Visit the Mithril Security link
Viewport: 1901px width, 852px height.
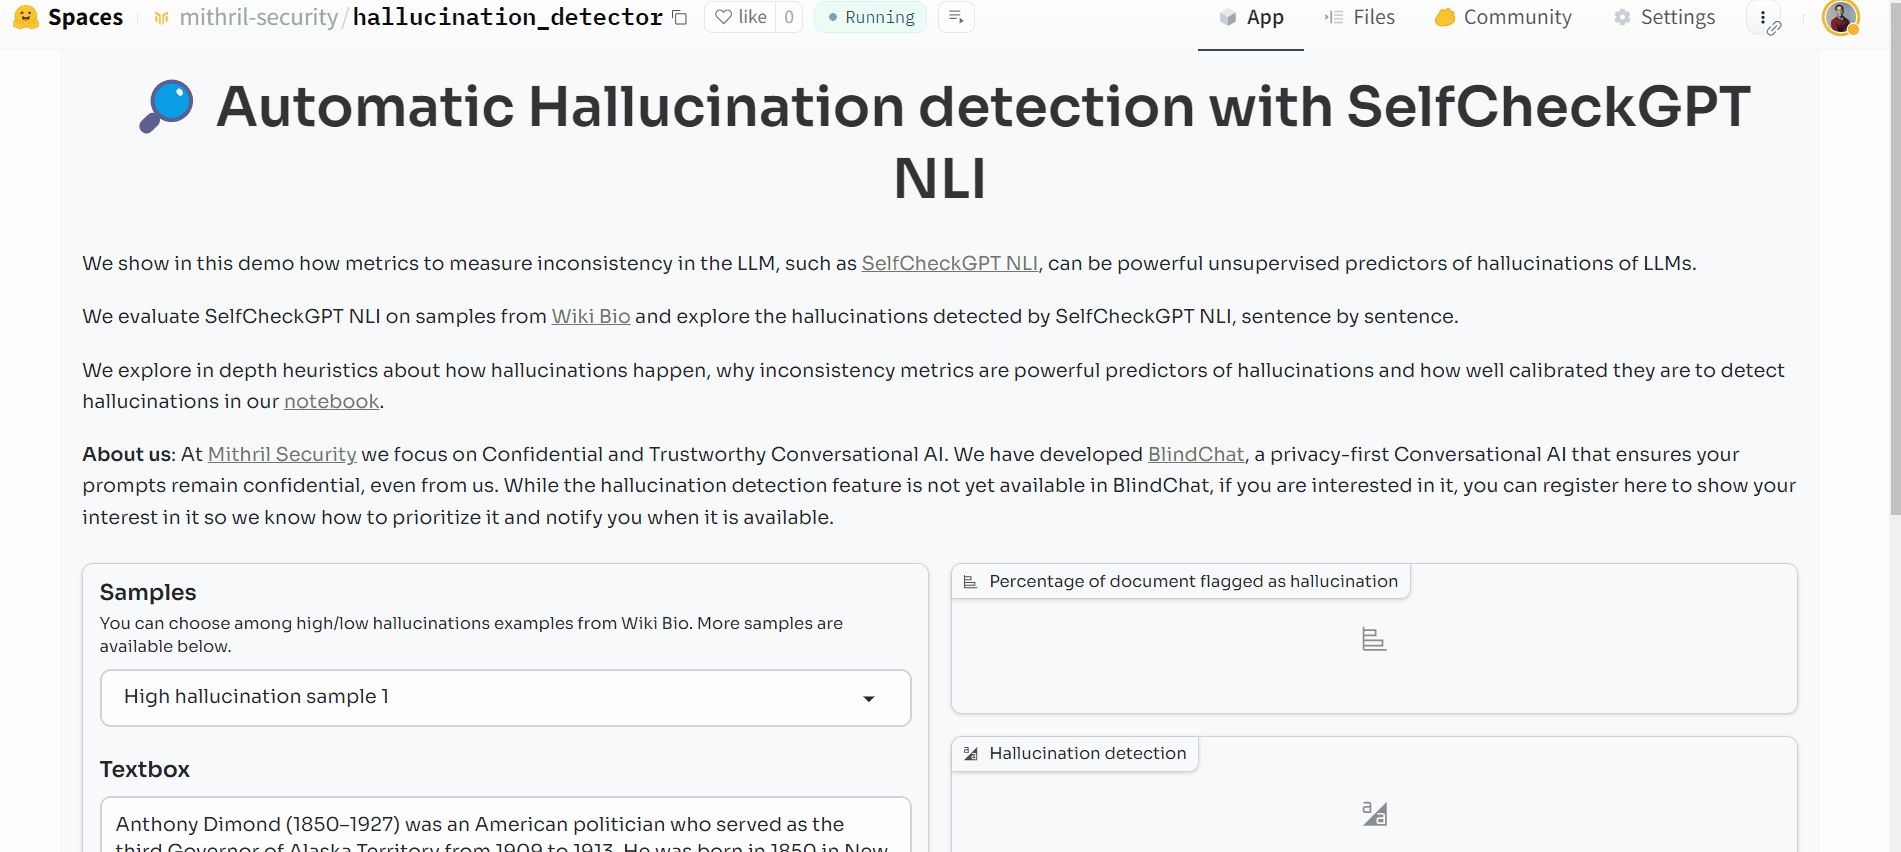[282, 454]
